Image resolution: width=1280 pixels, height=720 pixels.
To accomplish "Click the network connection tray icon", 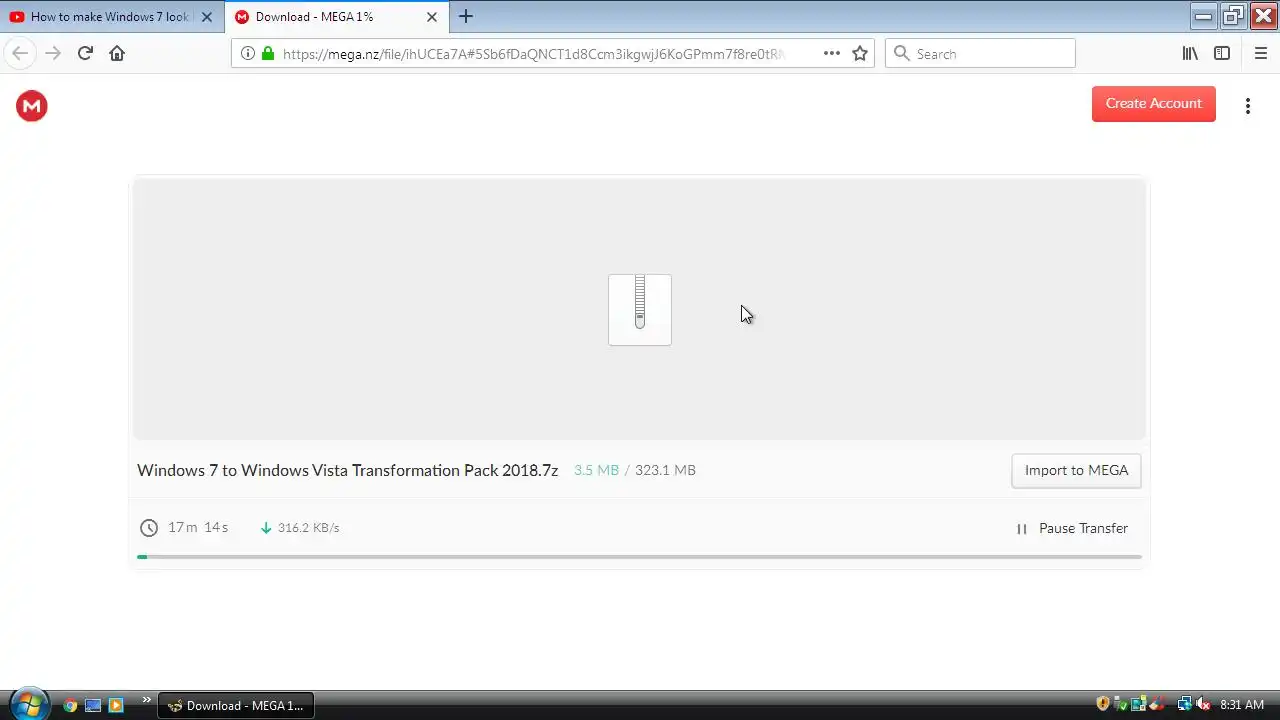I will (1184, 704).
